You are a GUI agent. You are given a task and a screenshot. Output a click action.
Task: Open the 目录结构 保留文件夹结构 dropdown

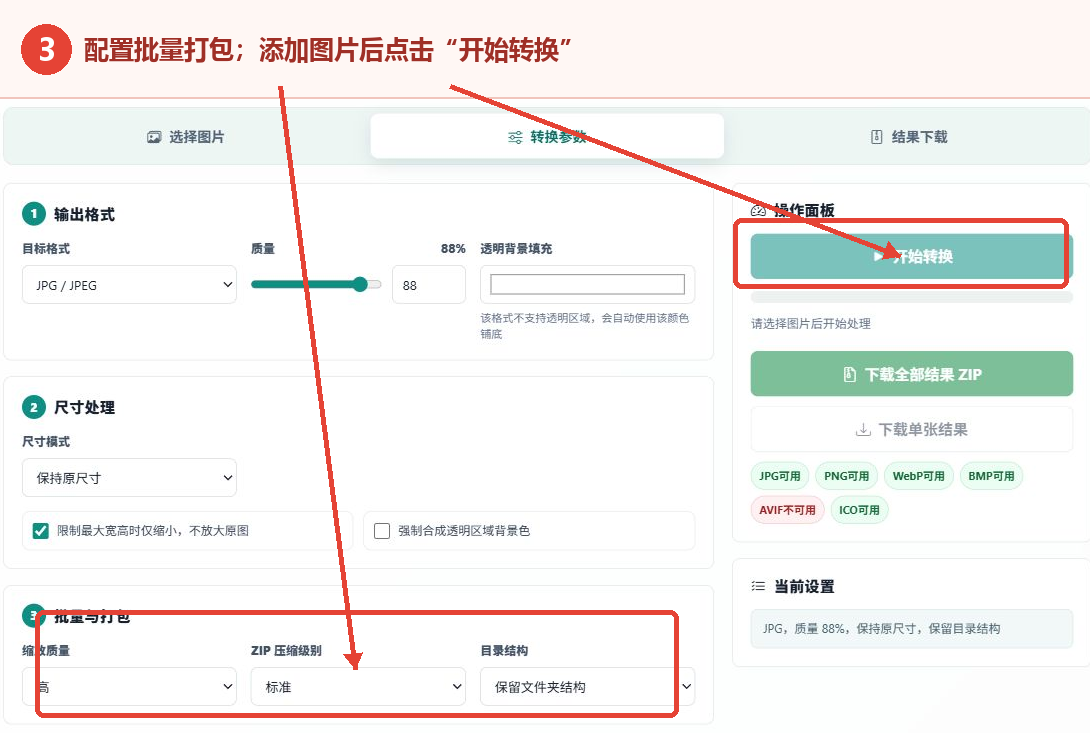[x=587, y=686]
